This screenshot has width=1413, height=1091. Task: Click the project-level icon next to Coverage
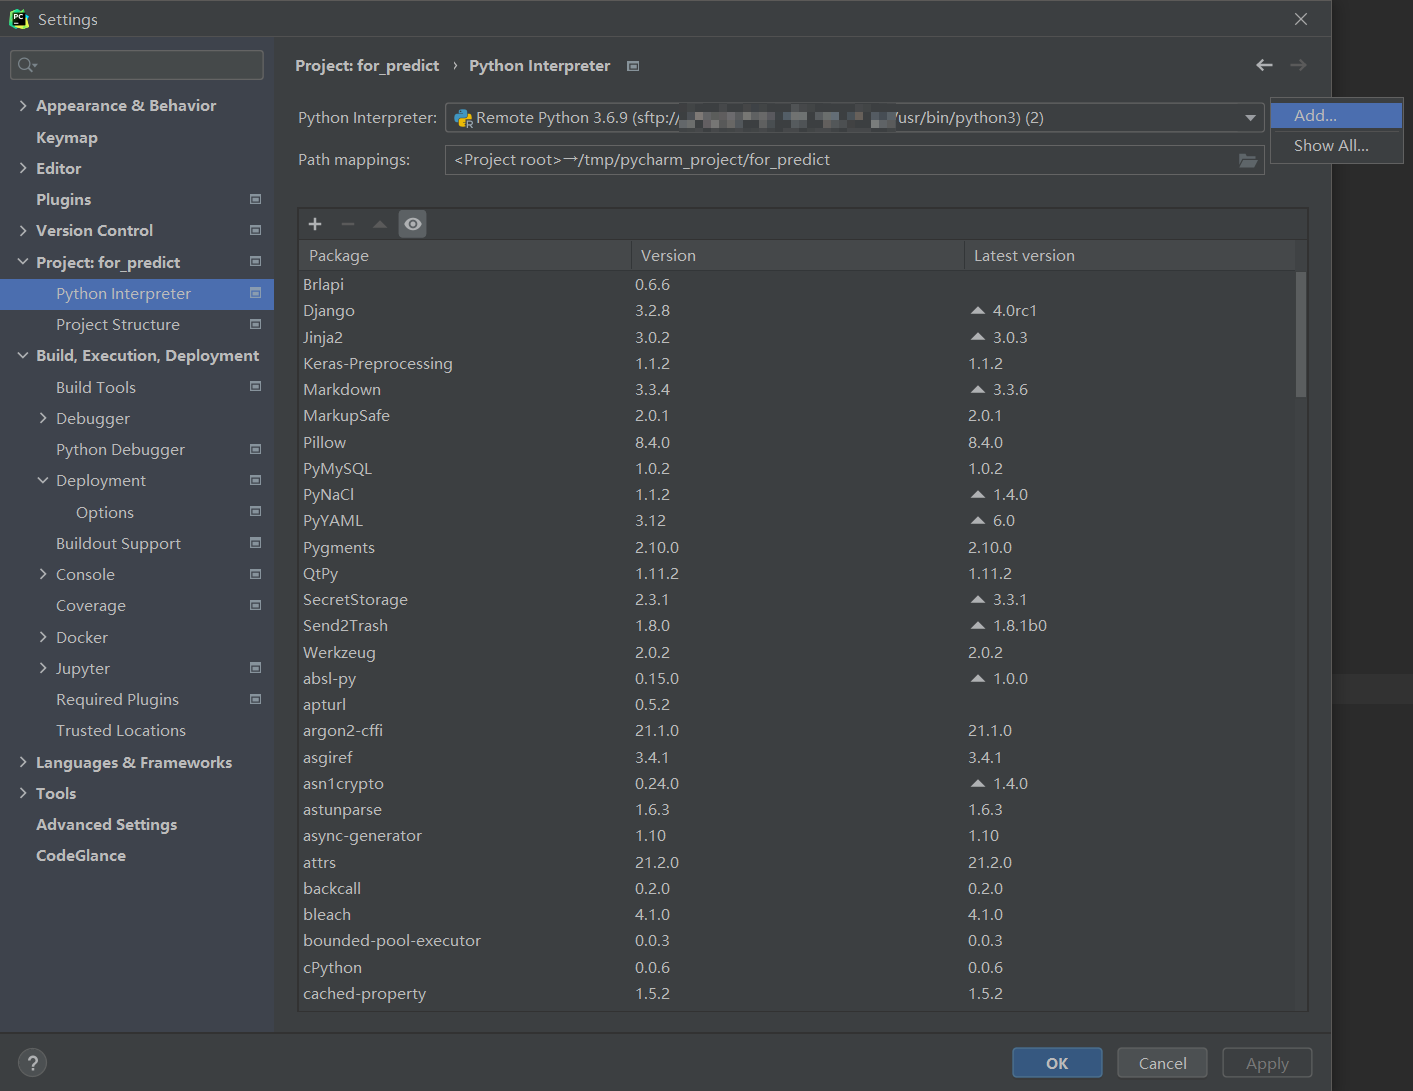click(x=255, y=605)
